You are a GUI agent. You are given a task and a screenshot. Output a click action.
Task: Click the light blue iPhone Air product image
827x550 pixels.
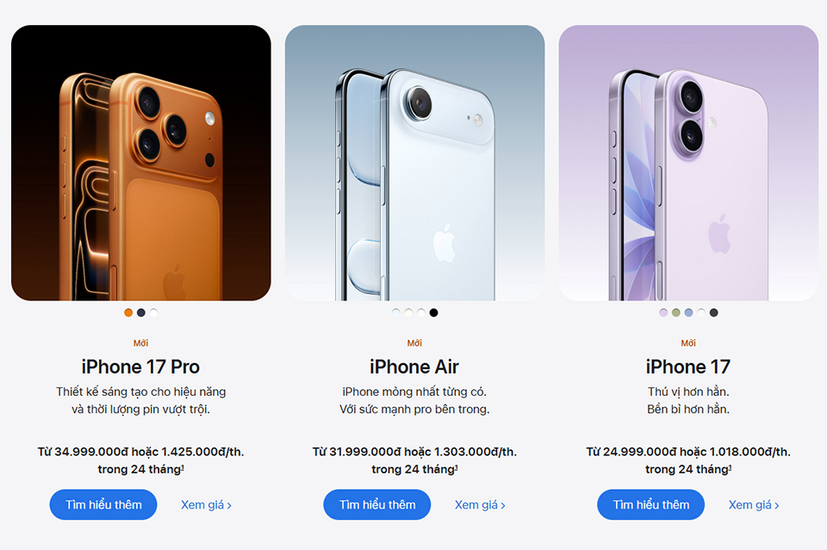coord(415,163)
